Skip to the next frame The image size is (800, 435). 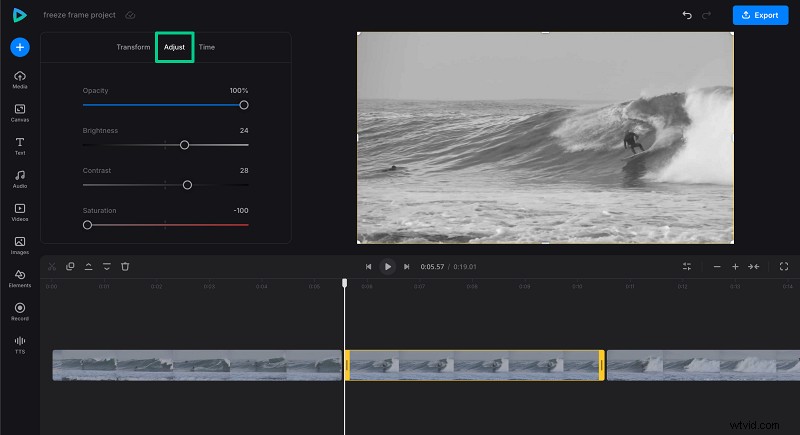[406, 267]
